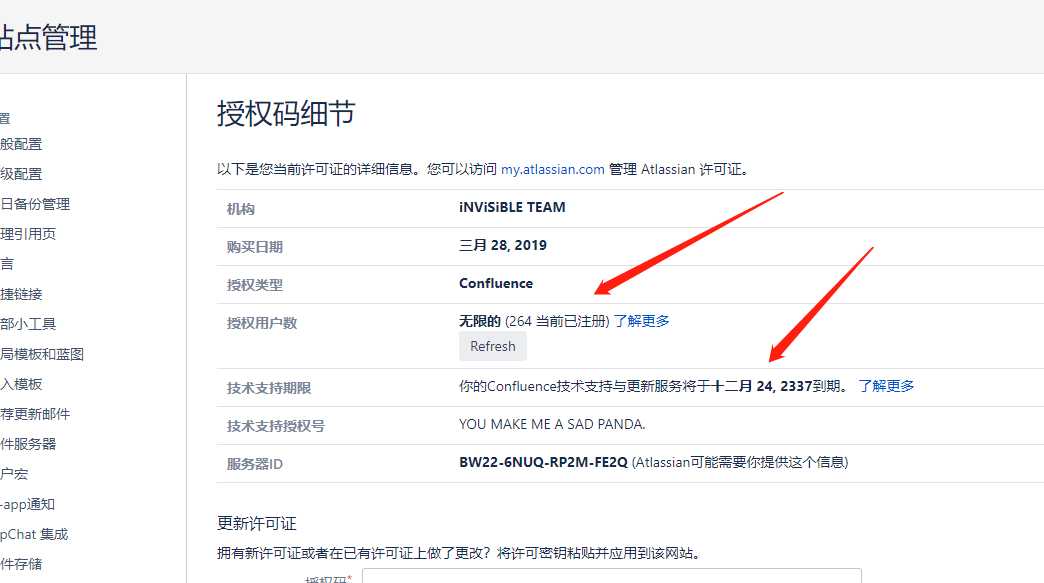Select text YOU MAKE ME A SAD PANDA.
The height and width of the screenshot is (583, 1044).
pos(552,424)
